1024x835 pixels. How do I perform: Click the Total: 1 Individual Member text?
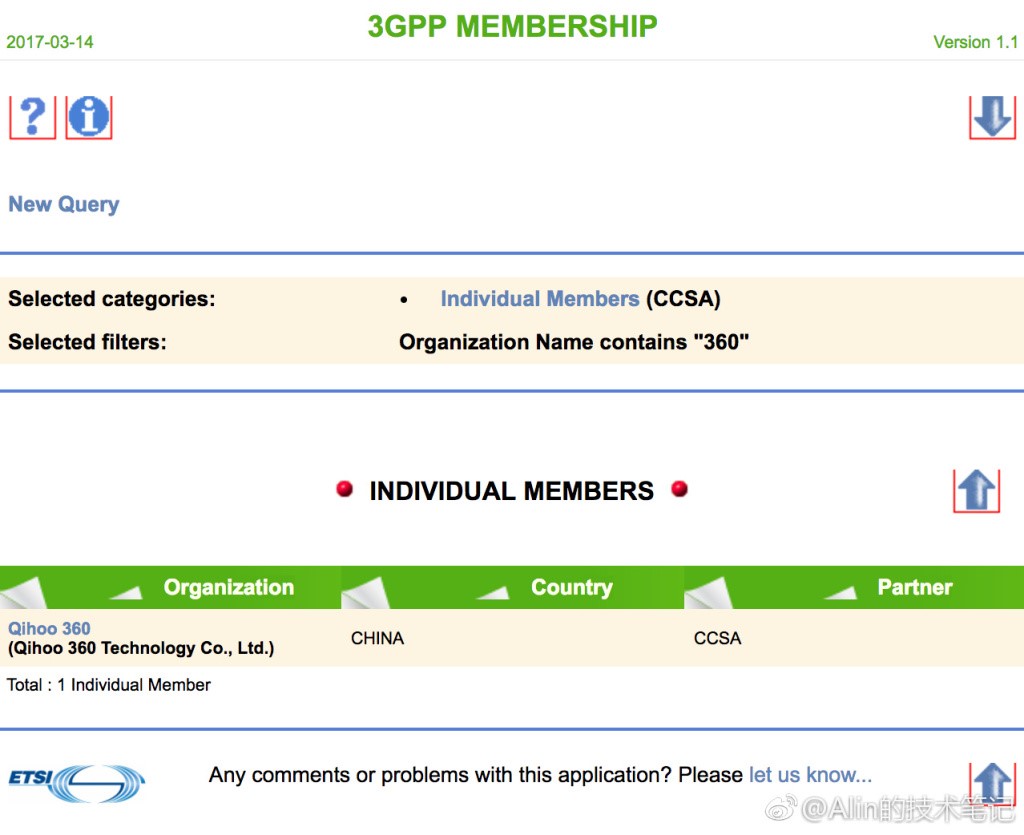[109, 685]
